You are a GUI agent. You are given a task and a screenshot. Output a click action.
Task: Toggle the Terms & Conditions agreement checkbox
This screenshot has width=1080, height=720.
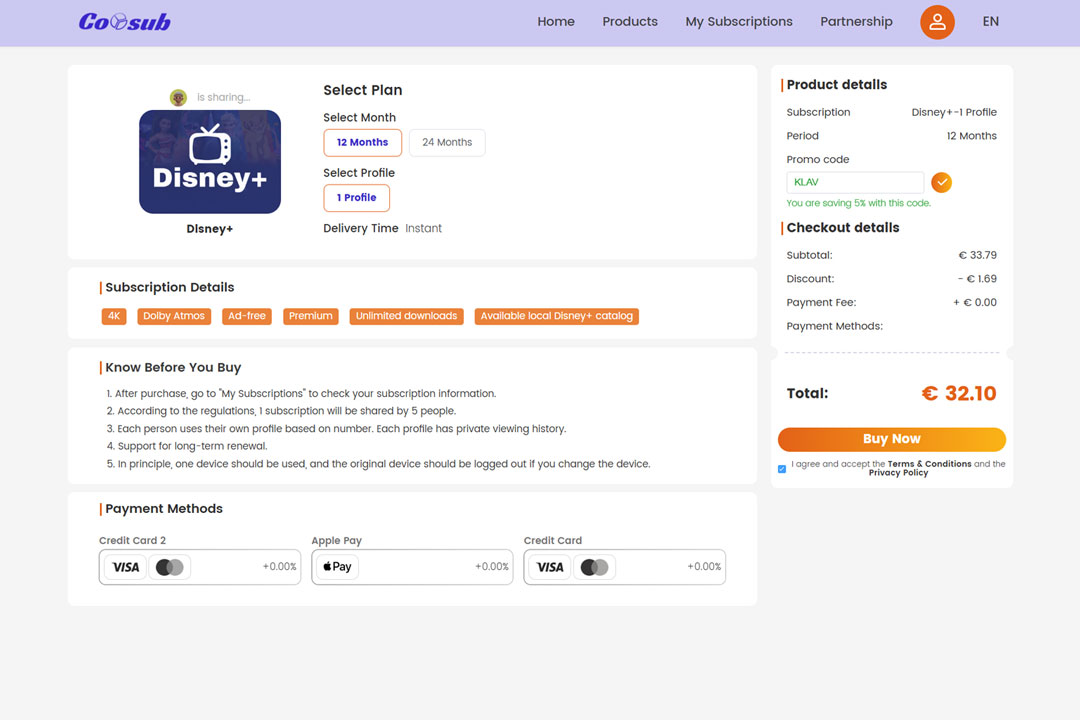[x=782, y=469]
